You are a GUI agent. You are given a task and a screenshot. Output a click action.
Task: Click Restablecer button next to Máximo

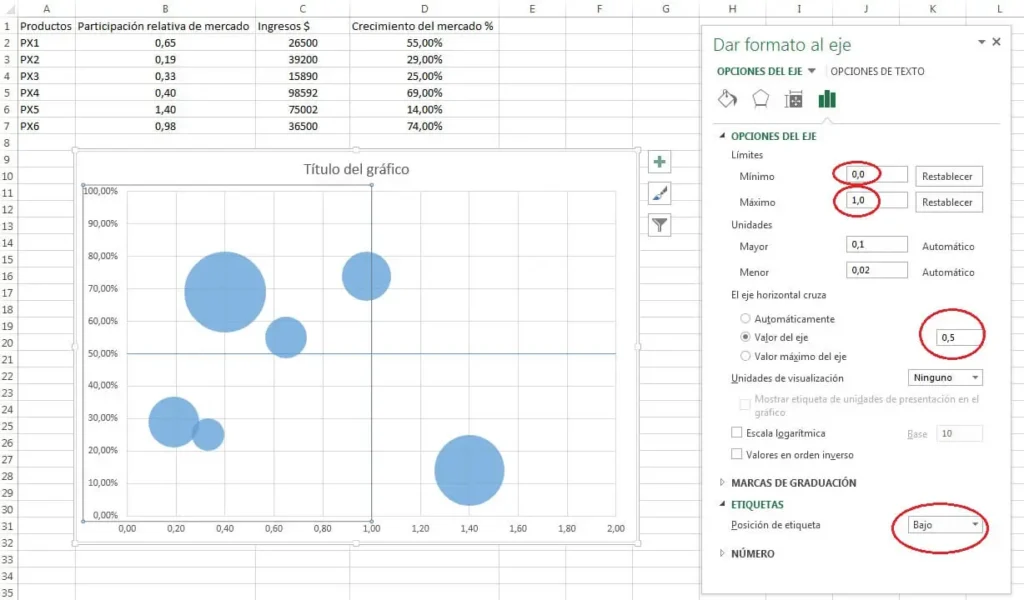[x=949, y=202]
